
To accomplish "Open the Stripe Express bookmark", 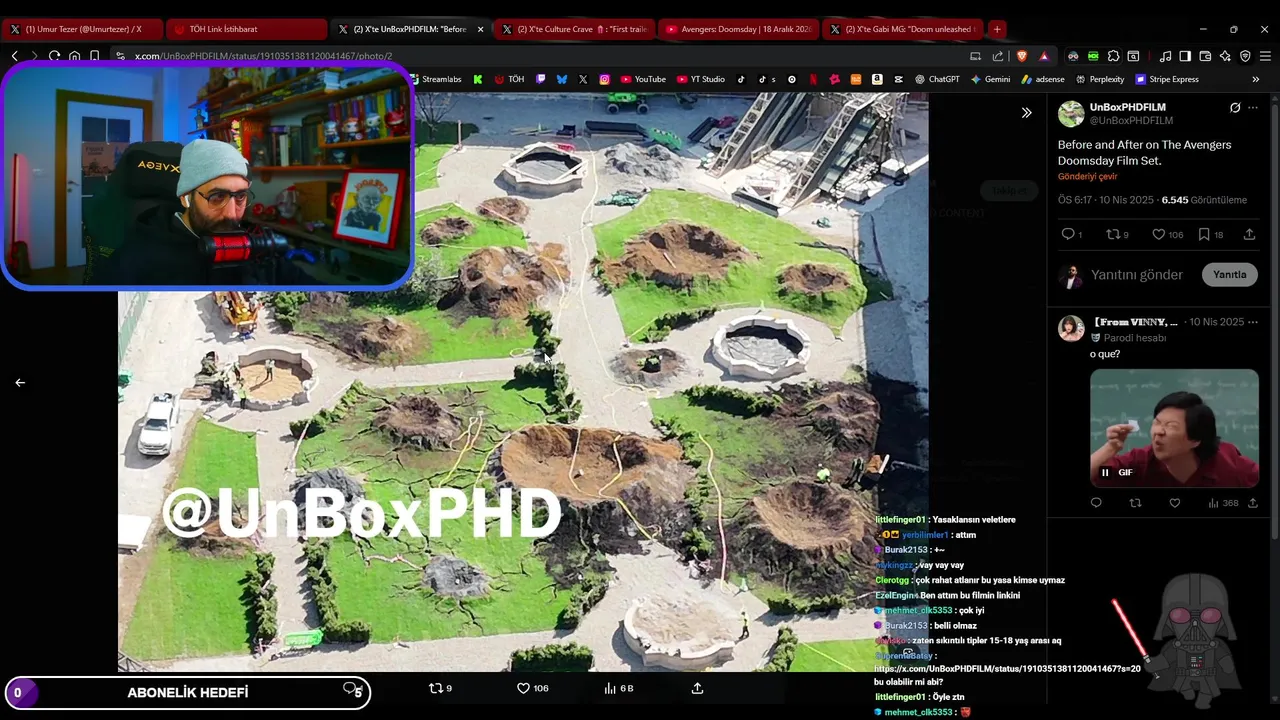I will pos(1167,79).
